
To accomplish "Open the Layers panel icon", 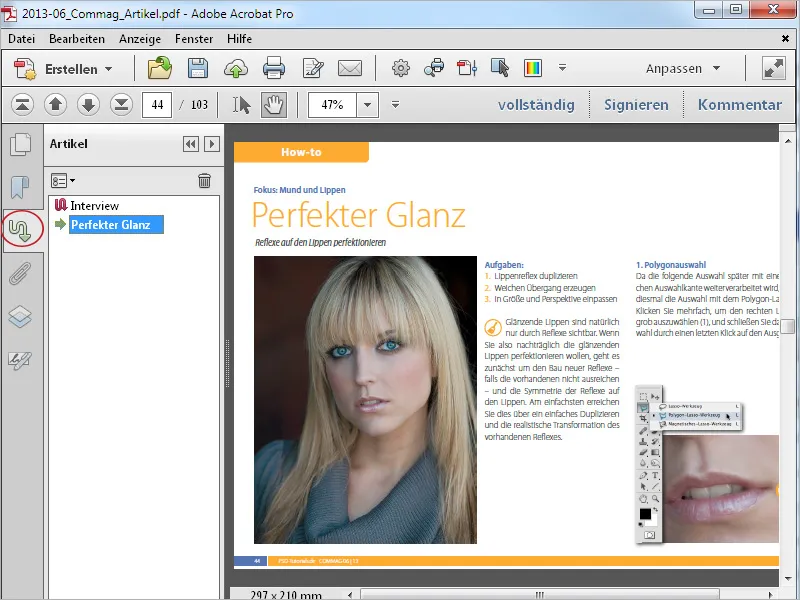I will point(20,316).
